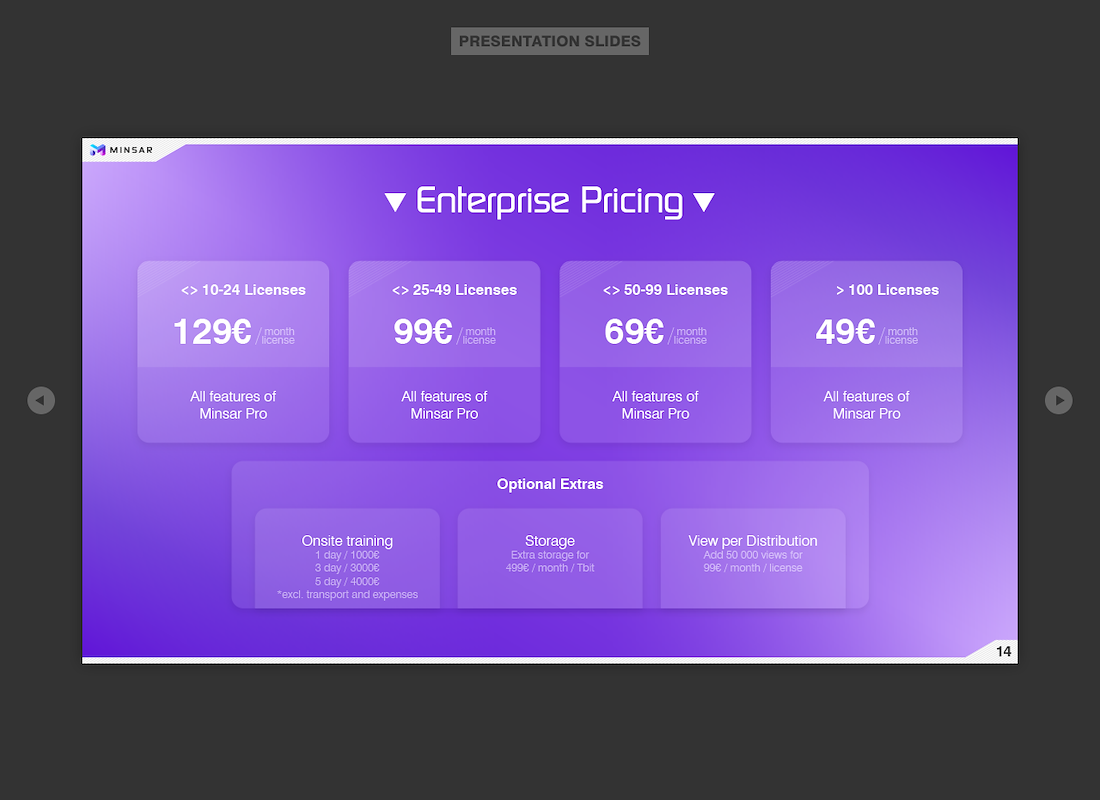Select the > 100 Licenses card header
Image resolution: width=1100 pixels, height=800 pixels.
coord(887,290)
